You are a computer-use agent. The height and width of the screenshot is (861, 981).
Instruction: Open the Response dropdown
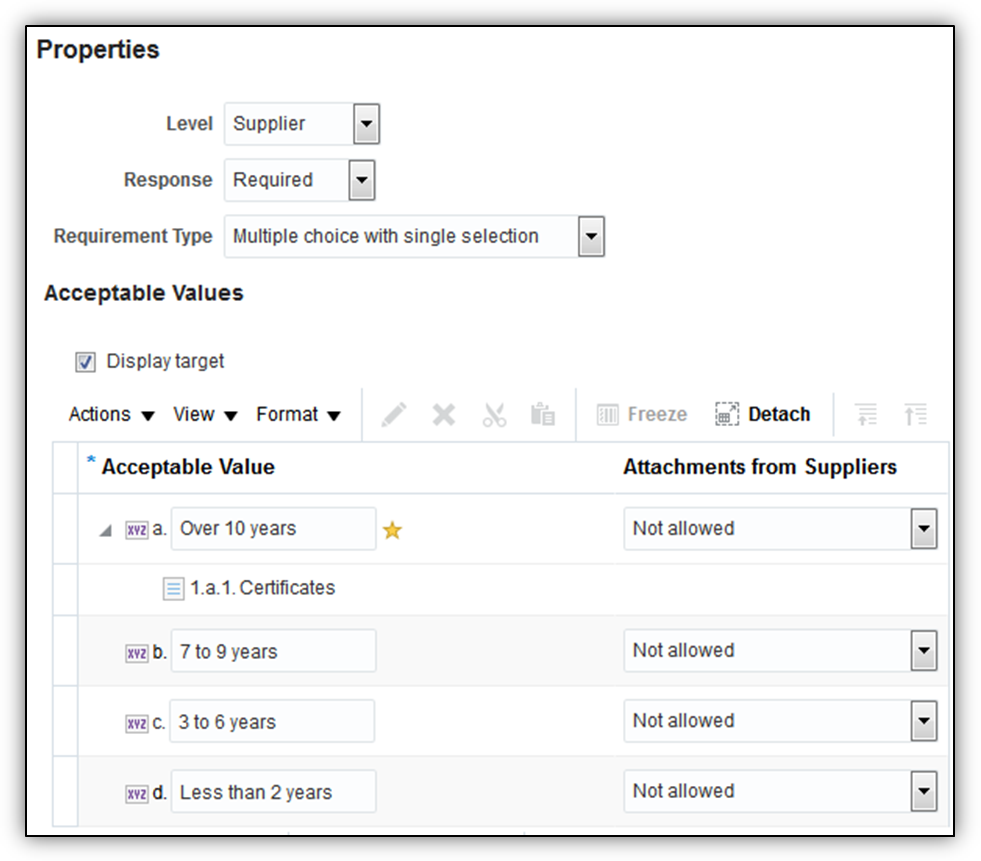click(360, 181)
